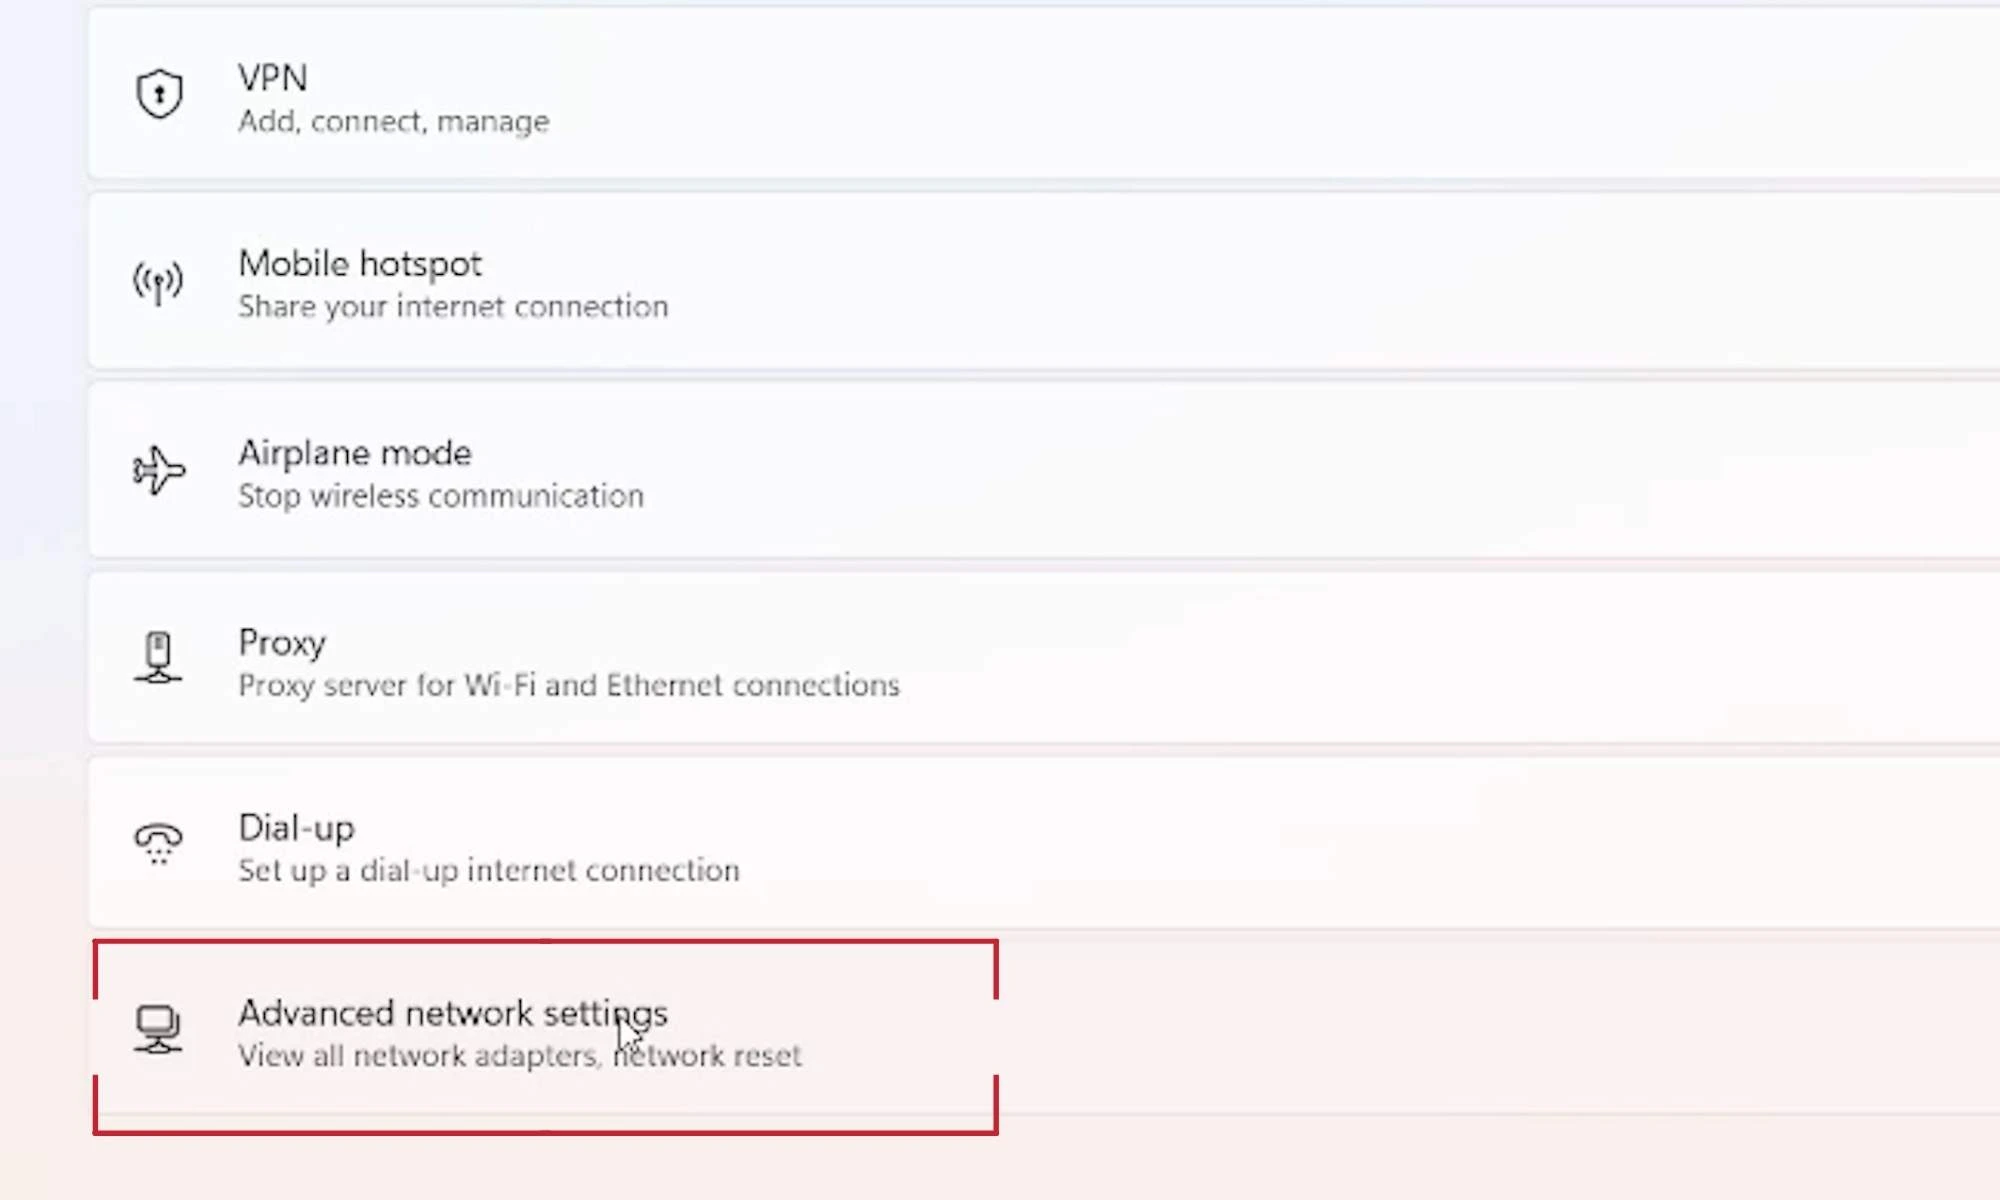Click the 'Add, connect, manage' subtitle

coord(393,121)
